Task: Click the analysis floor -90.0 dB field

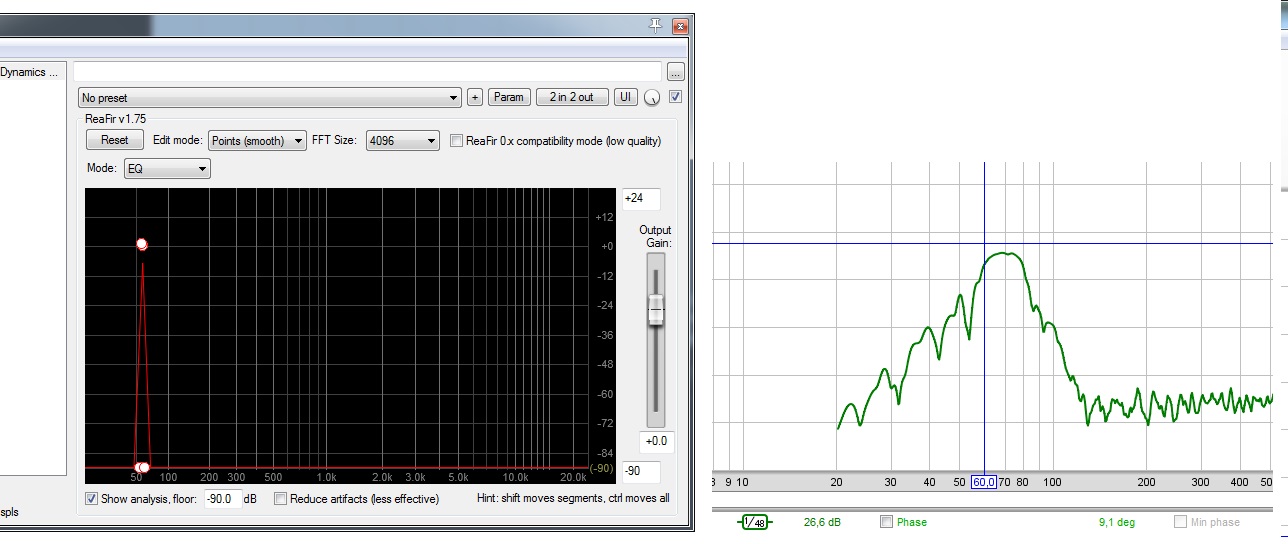Action: pyautogui.click(x=222, y=498)
